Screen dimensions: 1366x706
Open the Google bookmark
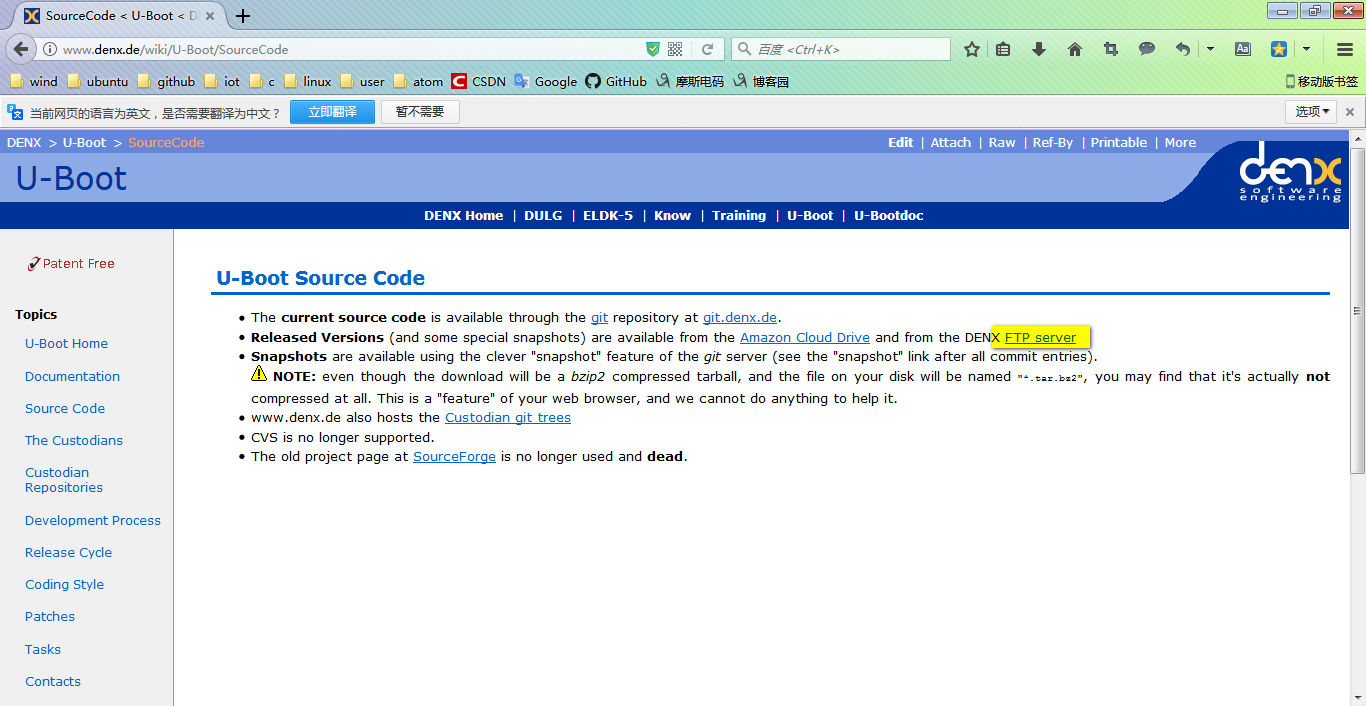[545, 81]
